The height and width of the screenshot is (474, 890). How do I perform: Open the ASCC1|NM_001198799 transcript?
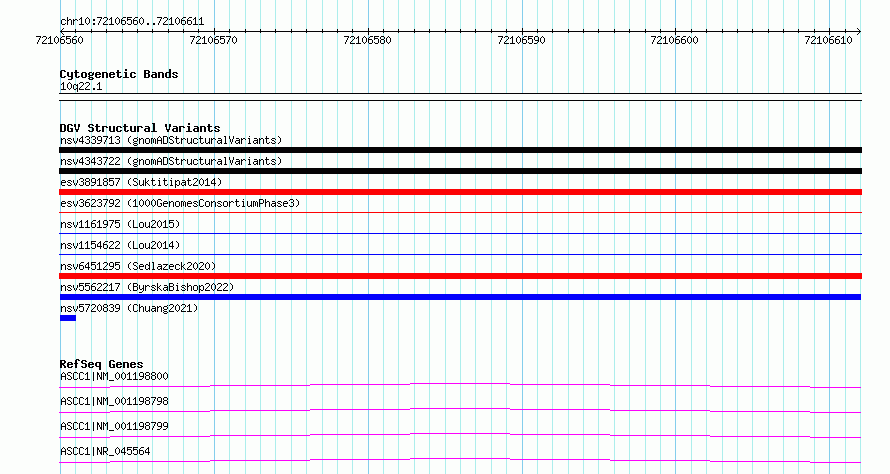tap(114, 426)
